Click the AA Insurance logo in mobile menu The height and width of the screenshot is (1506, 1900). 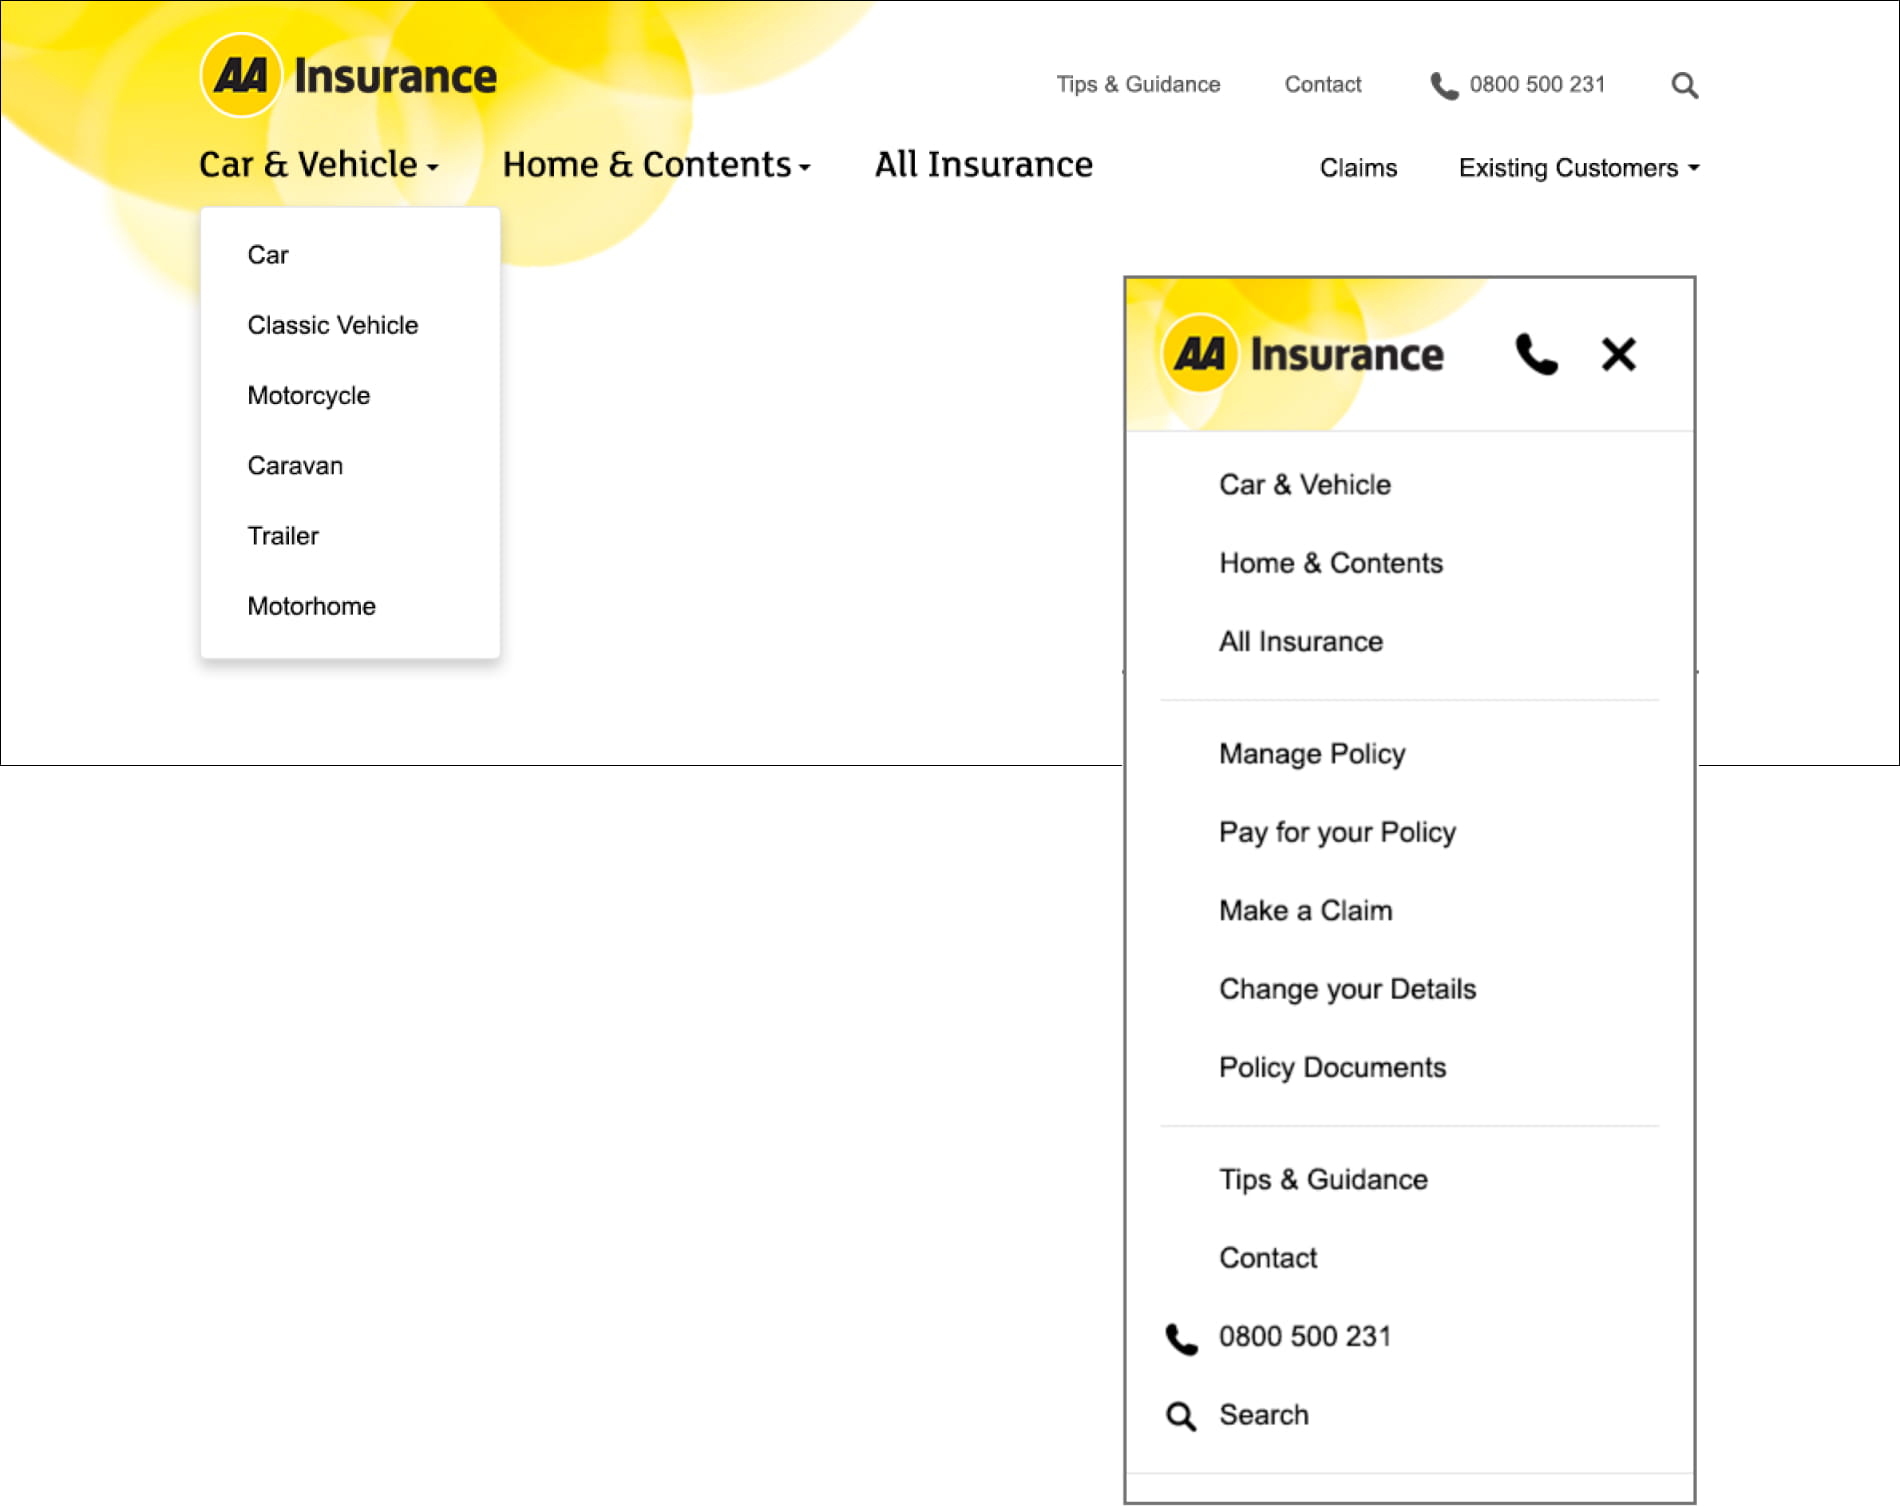[x=1303, y=354]
